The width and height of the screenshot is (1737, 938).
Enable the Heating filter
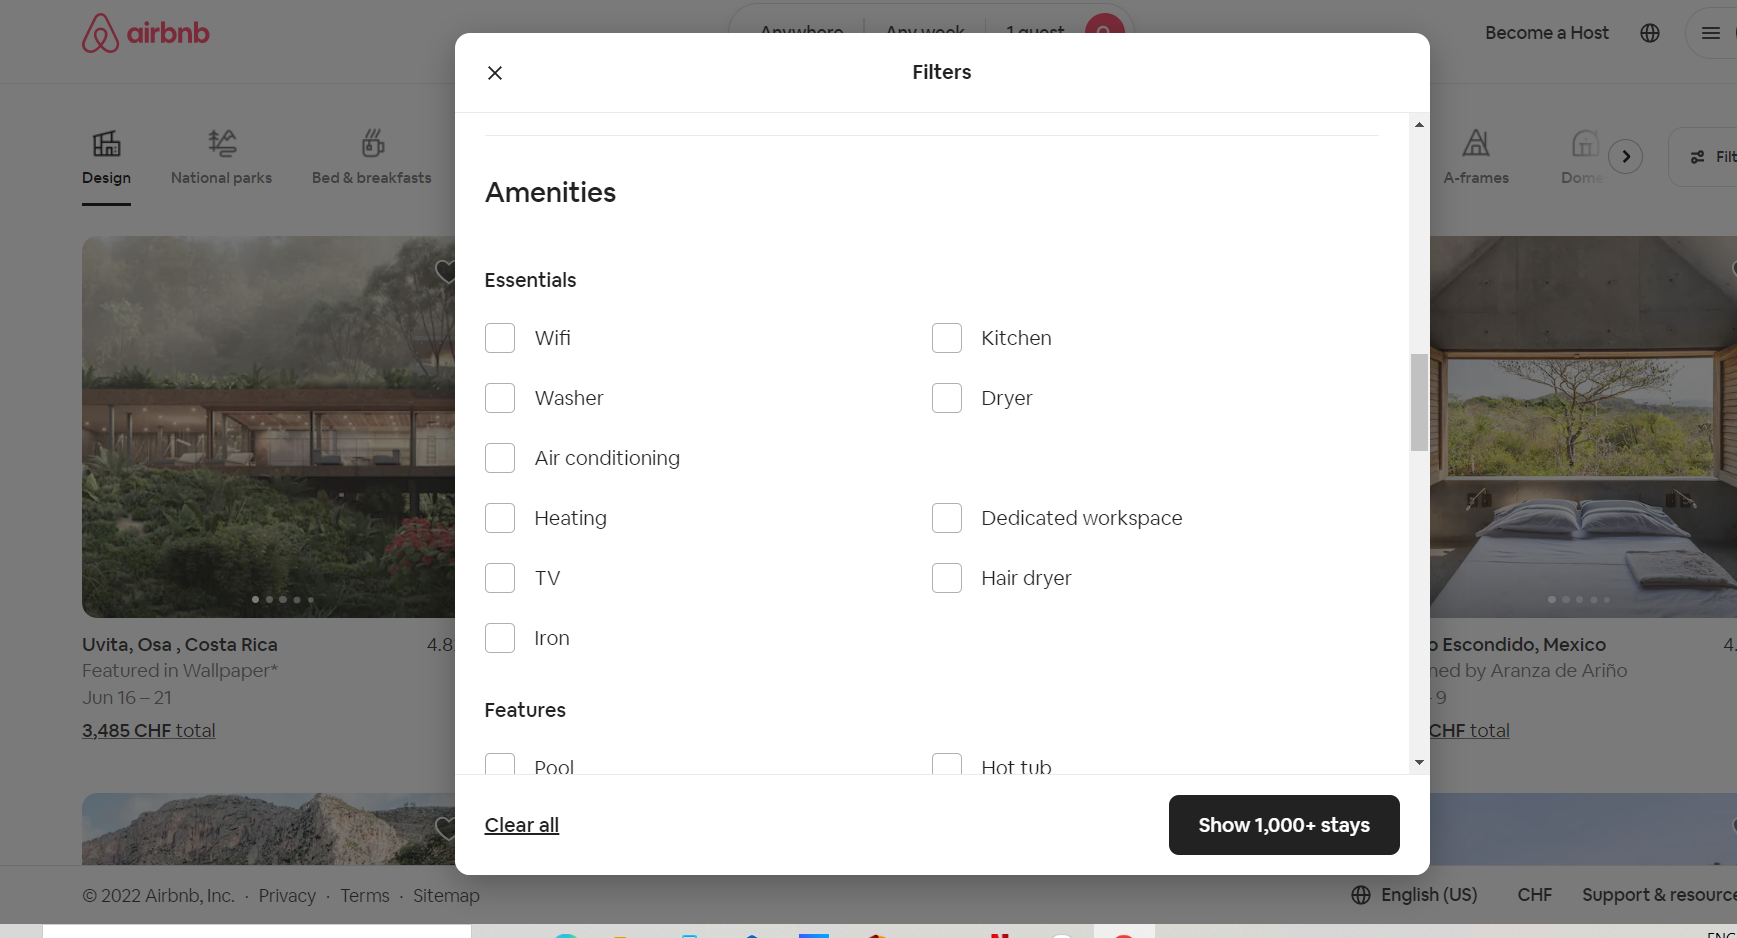point(500,518)
